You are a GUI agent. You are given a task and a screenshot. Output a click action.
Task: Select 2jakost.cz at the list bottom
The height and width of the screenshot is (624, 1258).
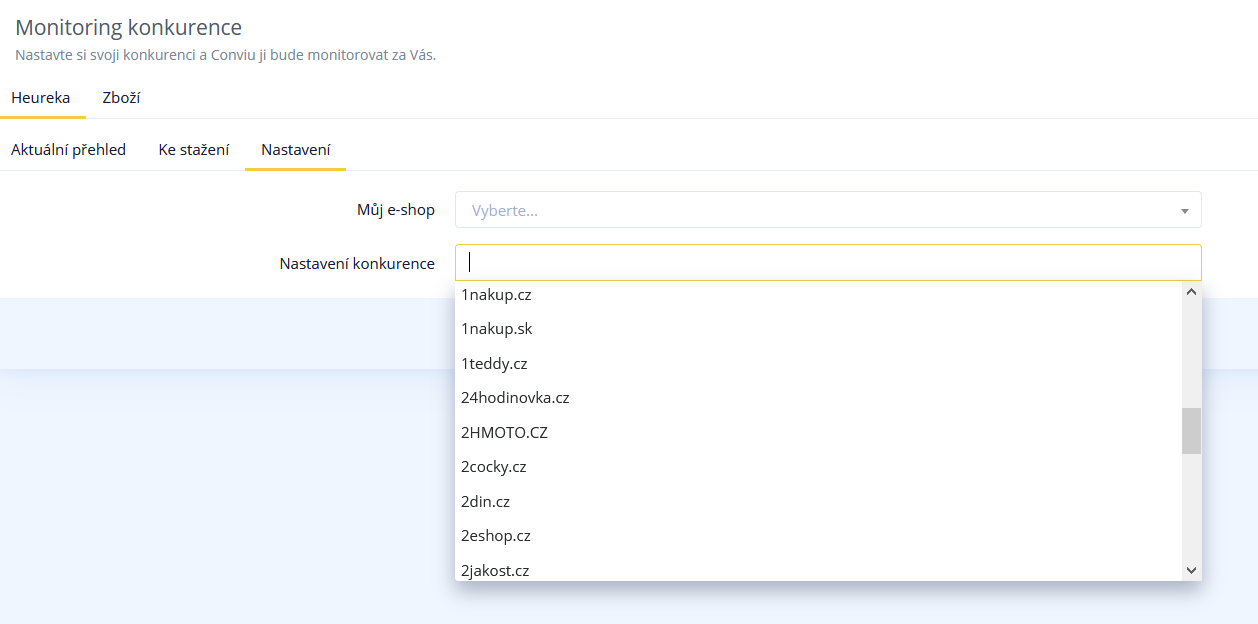coord(494,570)
